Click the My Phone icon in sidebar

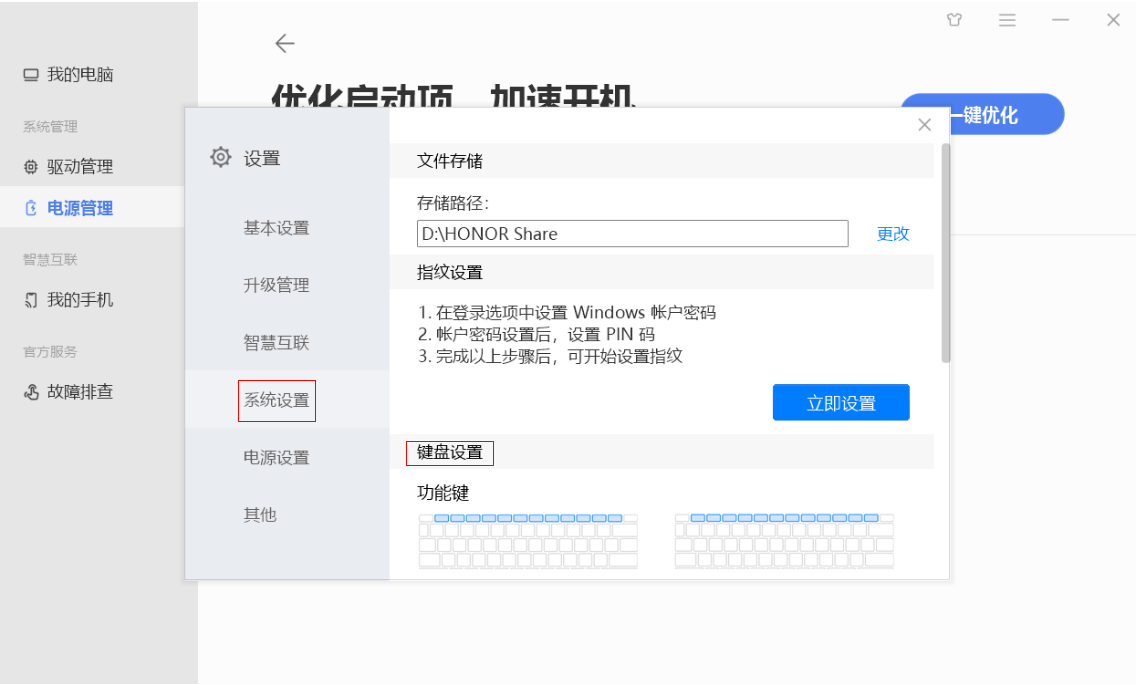pos(31,300)
